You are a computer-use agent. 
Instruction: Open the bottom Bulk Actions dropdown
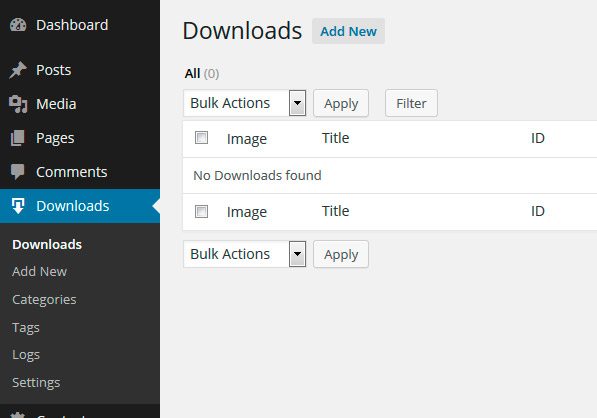pyautogui.click(x=244, y=254)
